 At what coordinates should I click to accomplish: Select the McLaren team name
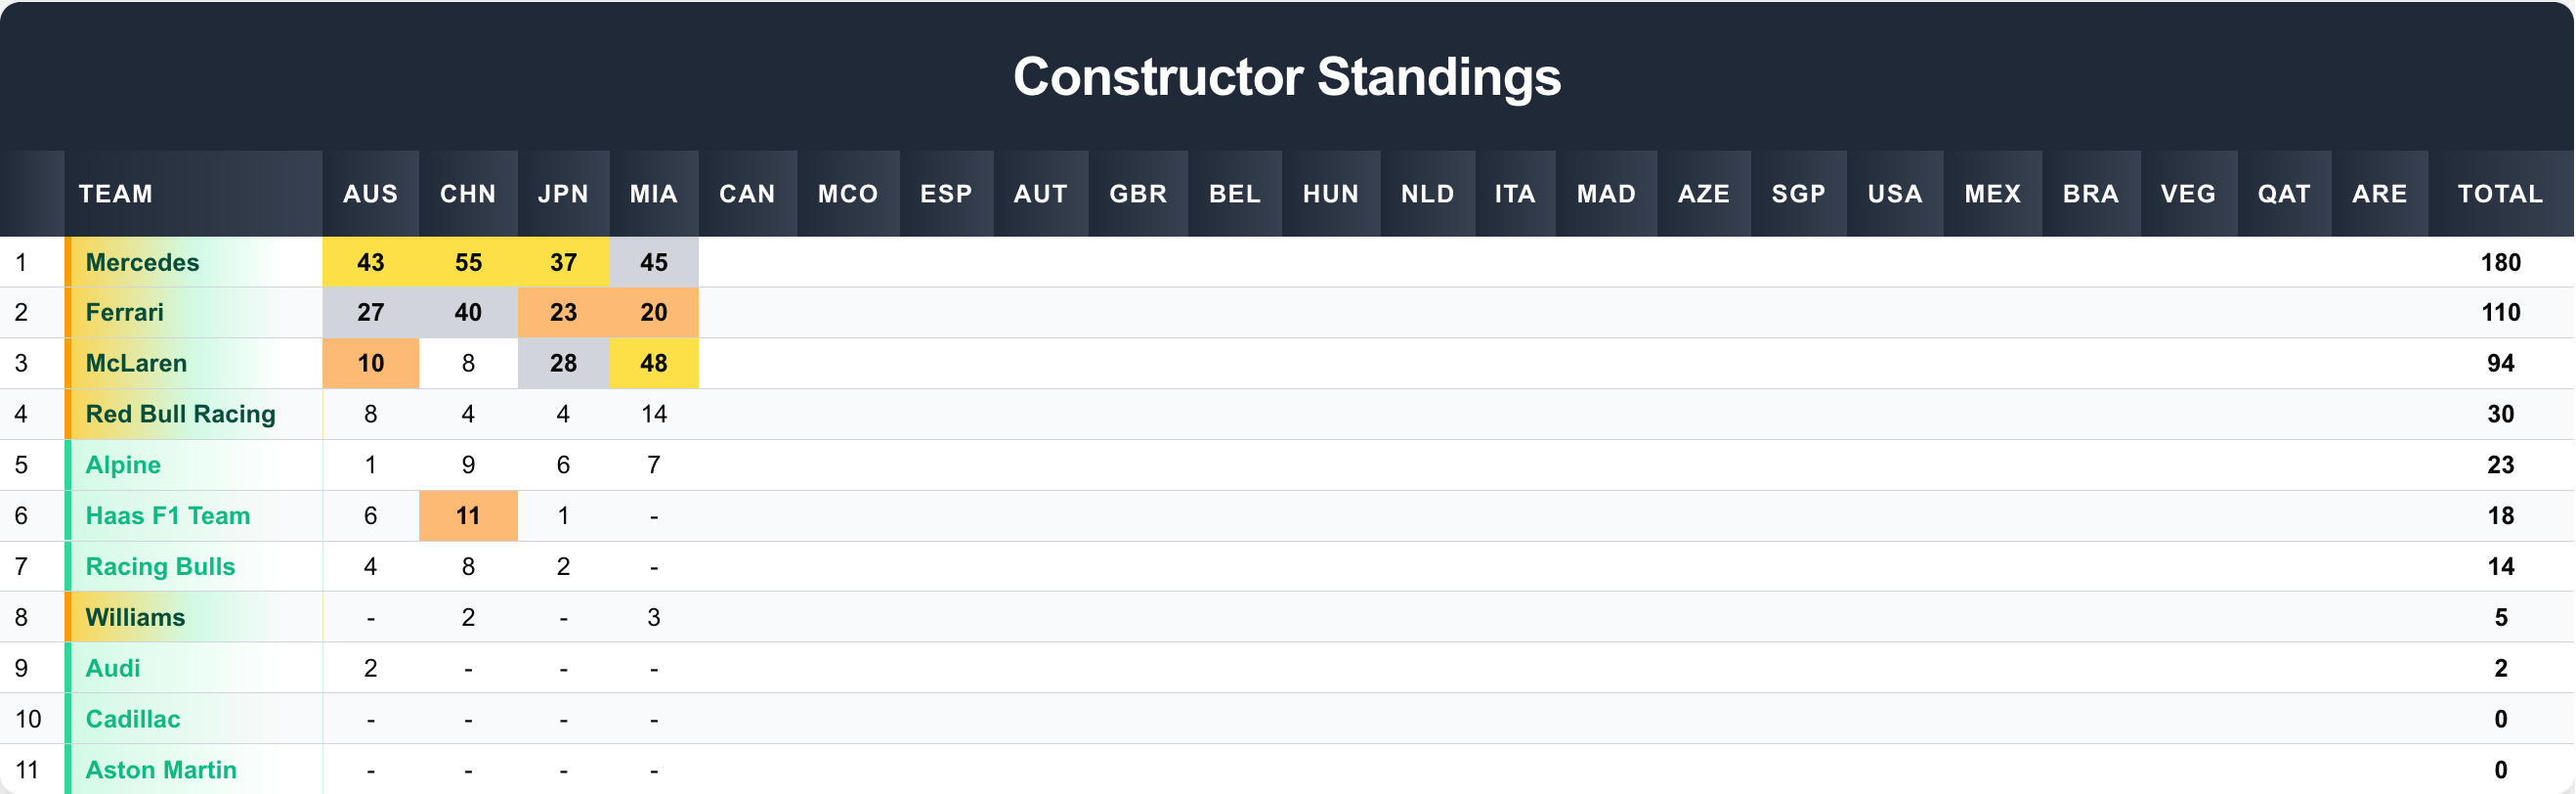point(136,363)
